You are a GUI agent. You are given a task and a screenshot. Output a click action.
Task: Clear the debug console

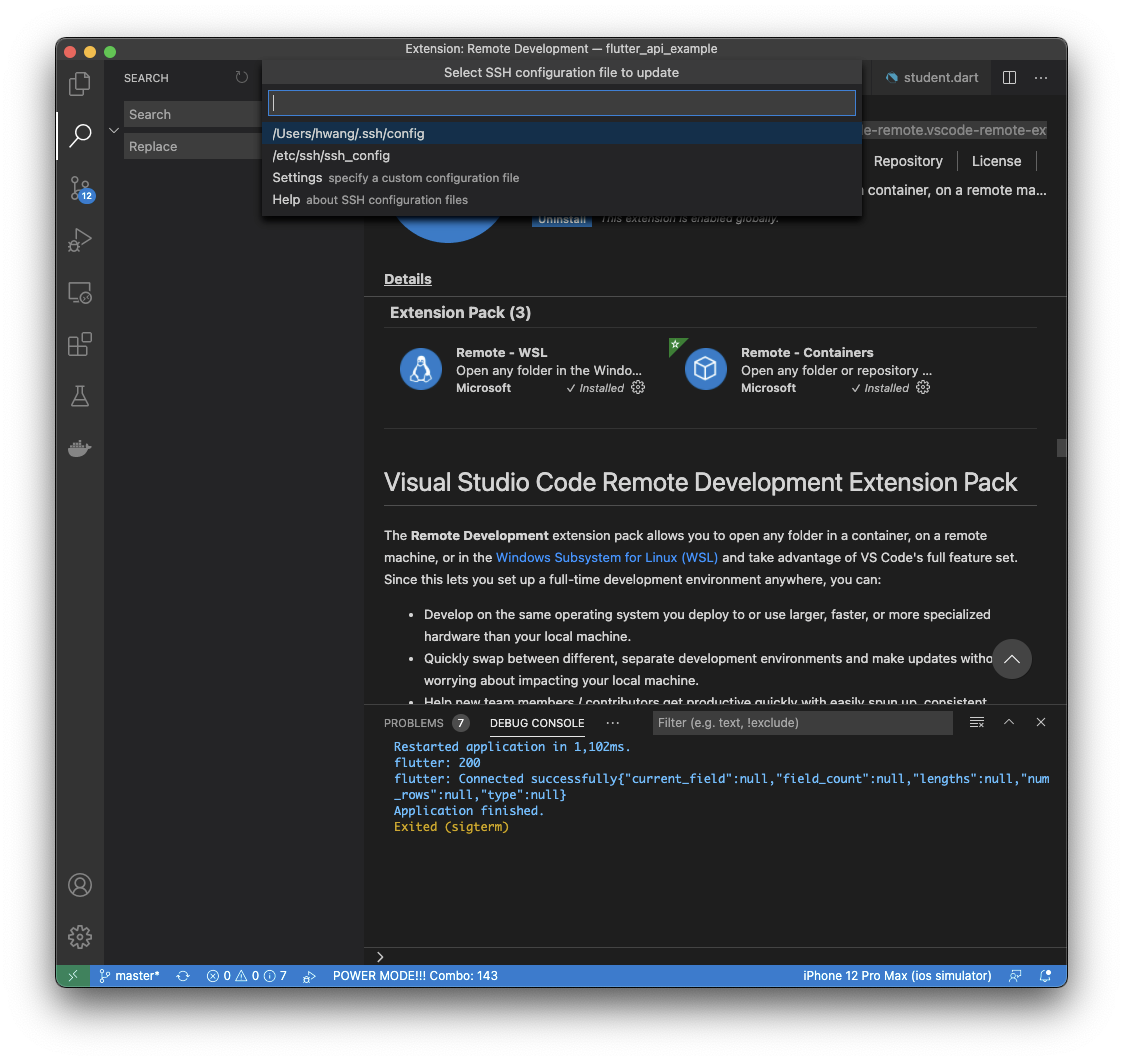coord(977,722)
